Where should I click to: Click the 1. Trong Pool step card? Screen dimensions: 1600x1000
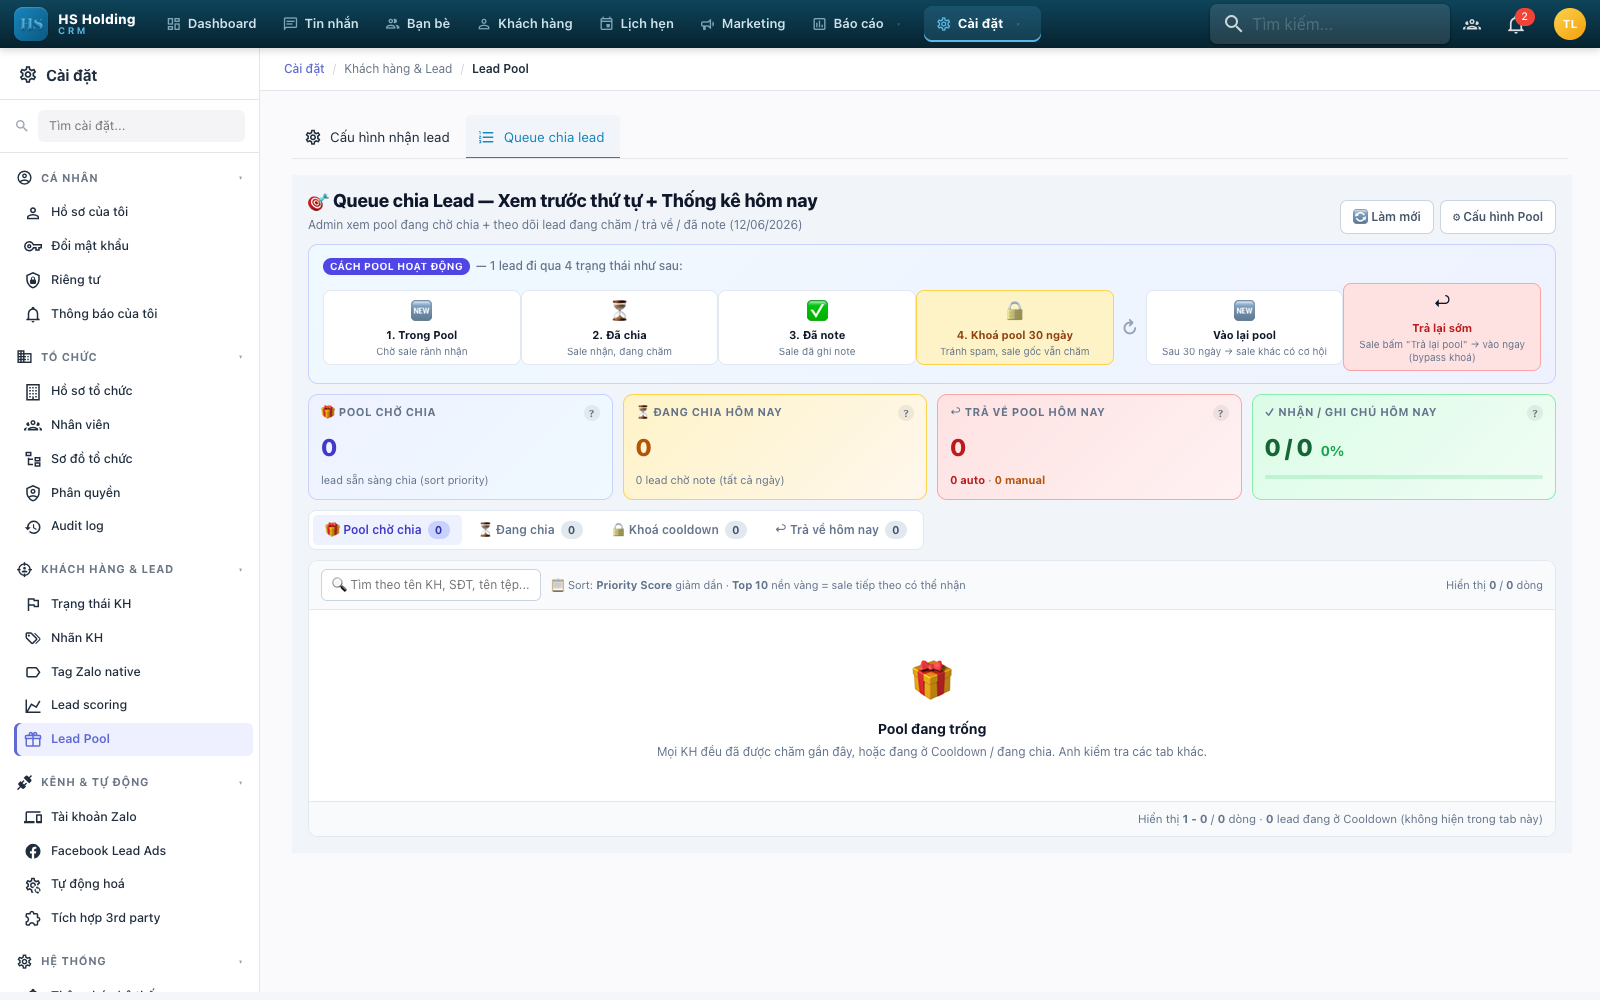(x=422, y=327)
